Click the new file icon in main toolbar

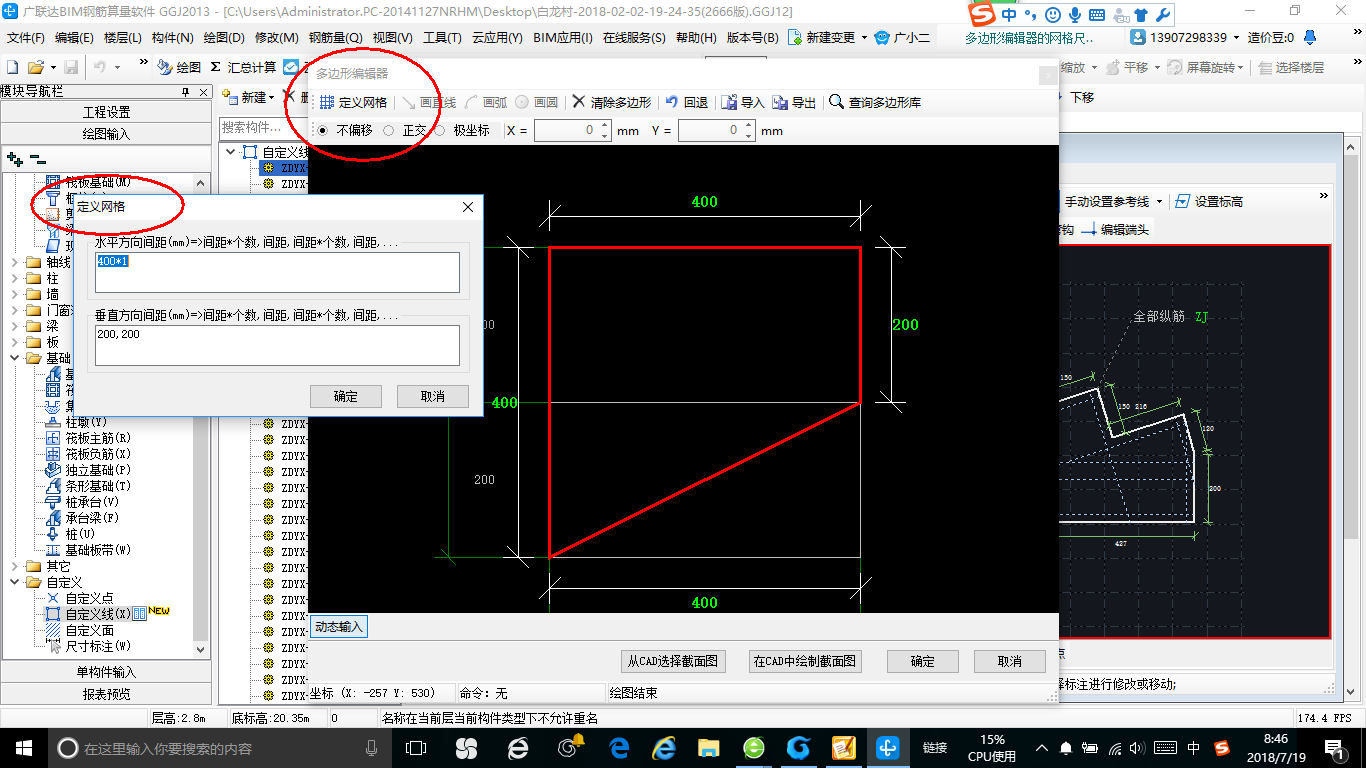pos(12,67)
